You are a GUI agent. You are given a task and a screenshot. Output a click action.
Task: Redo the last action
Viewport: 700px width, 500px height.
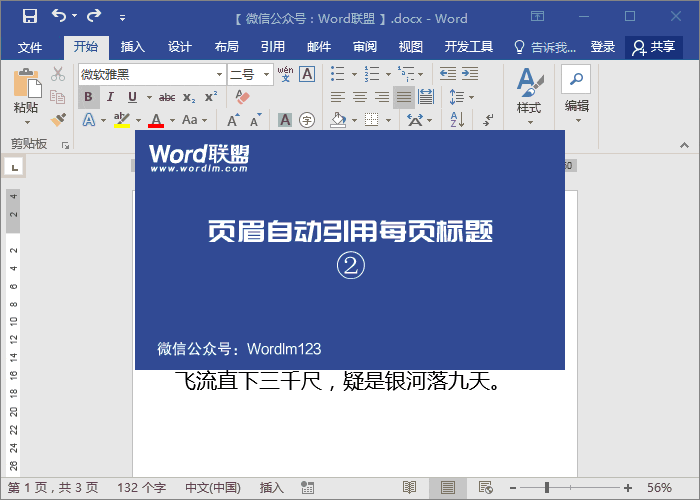(94, 16)
